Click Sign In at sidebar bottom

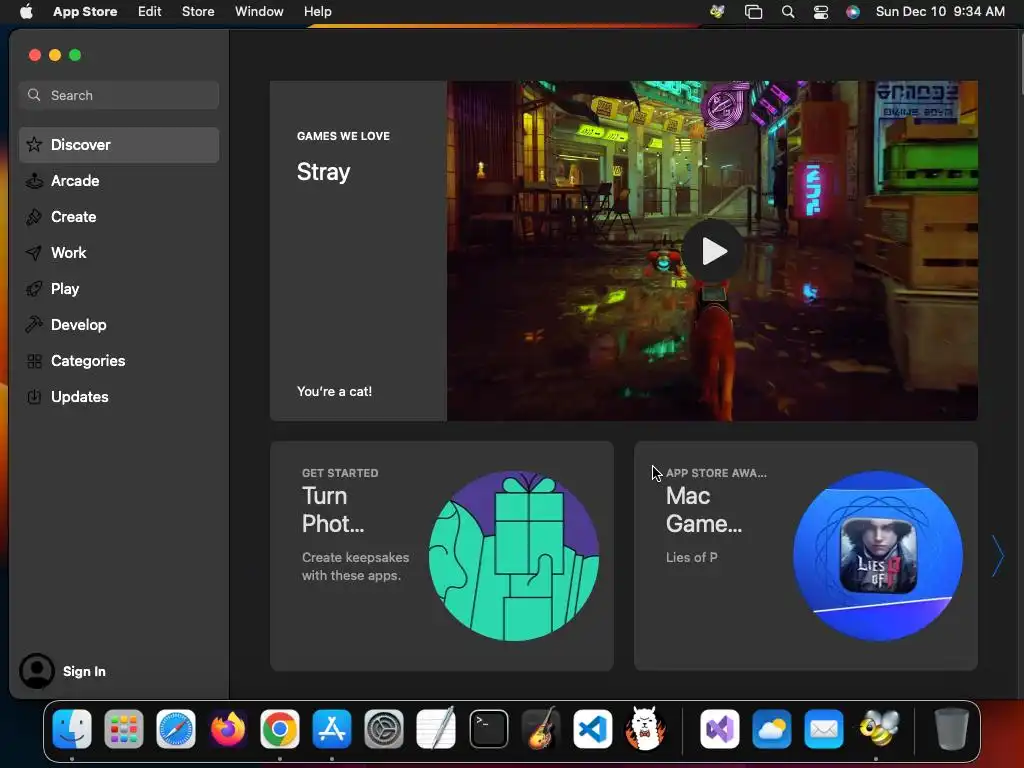pos(84,671)
